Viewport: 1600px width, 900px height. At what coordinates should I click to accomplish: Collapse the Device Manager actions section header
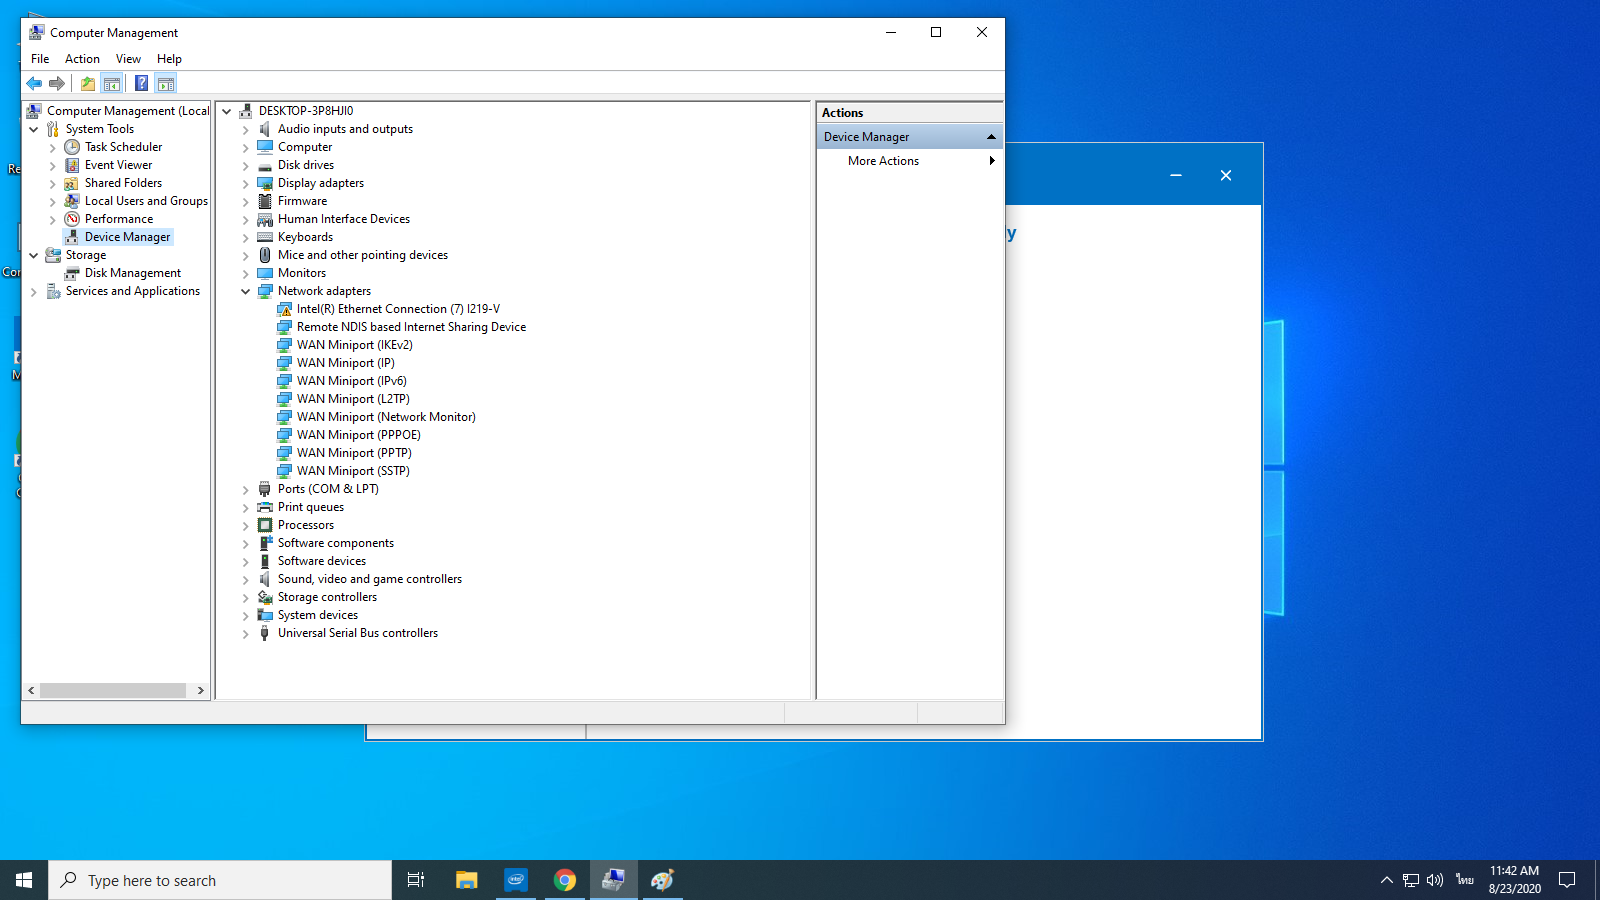tap(990, 137)
